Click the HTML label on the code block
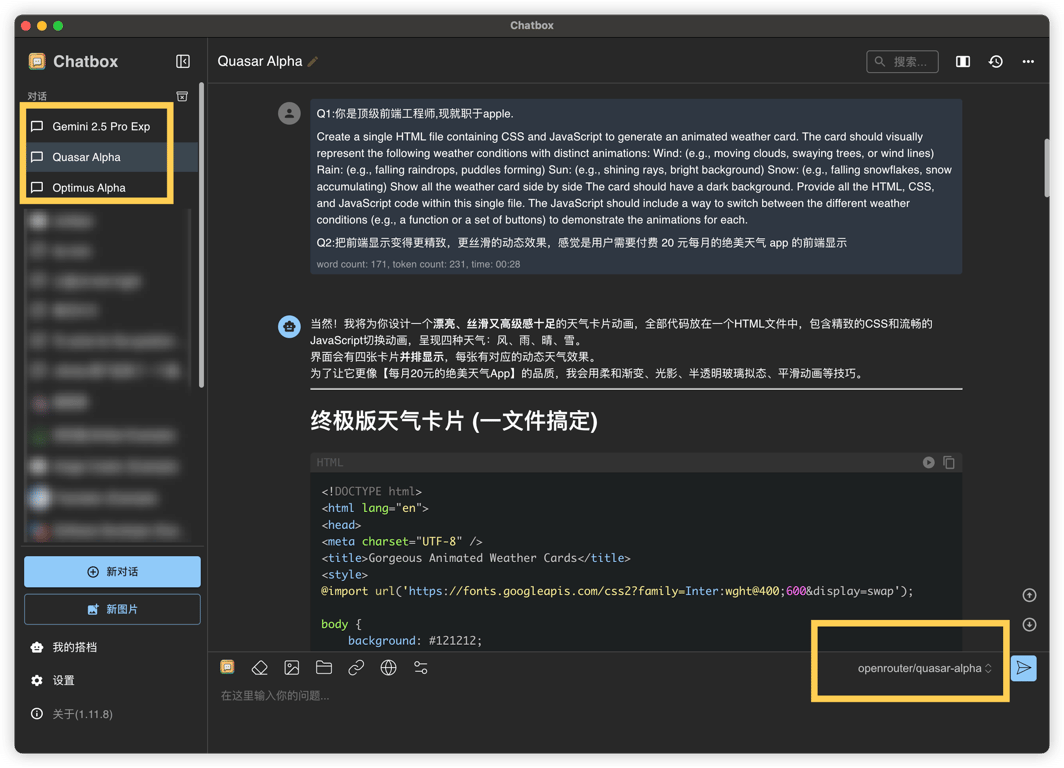Screen dimensions: 1064x768 tap(330, 462)
